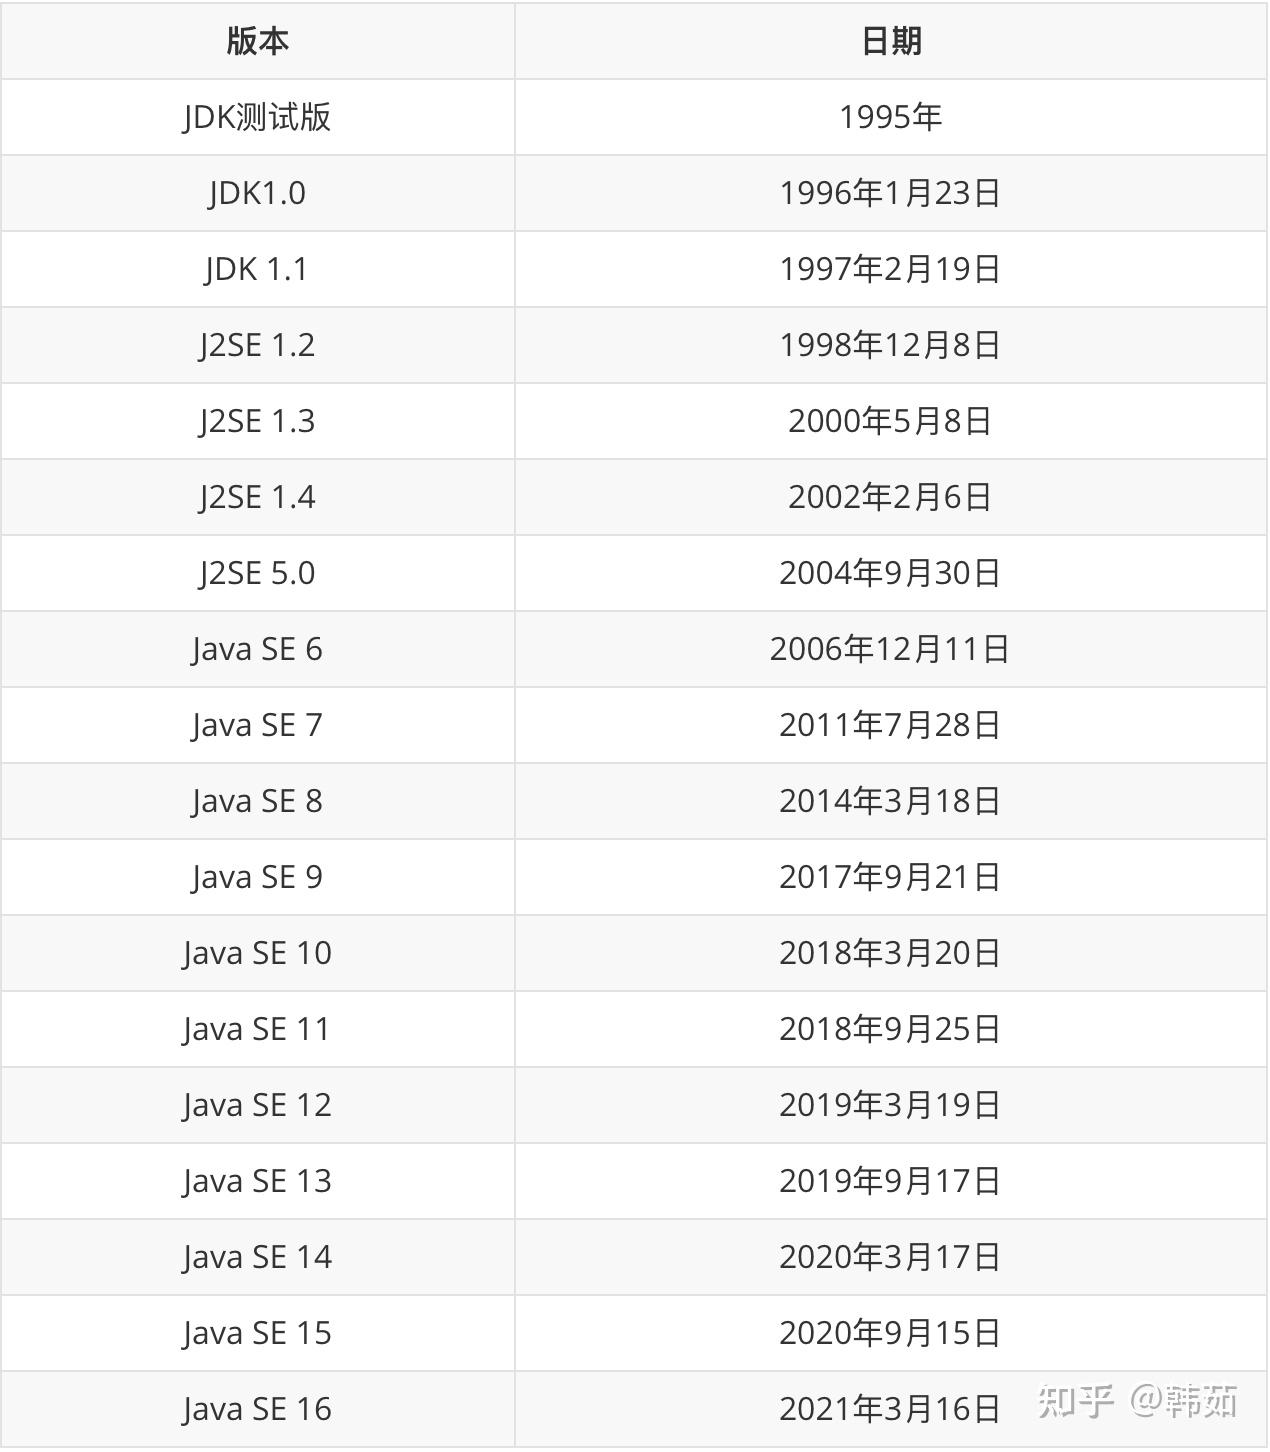Click the 2017年9月21日 date cell
The width and height of the screenshot is (1270, 1452).
890,877
